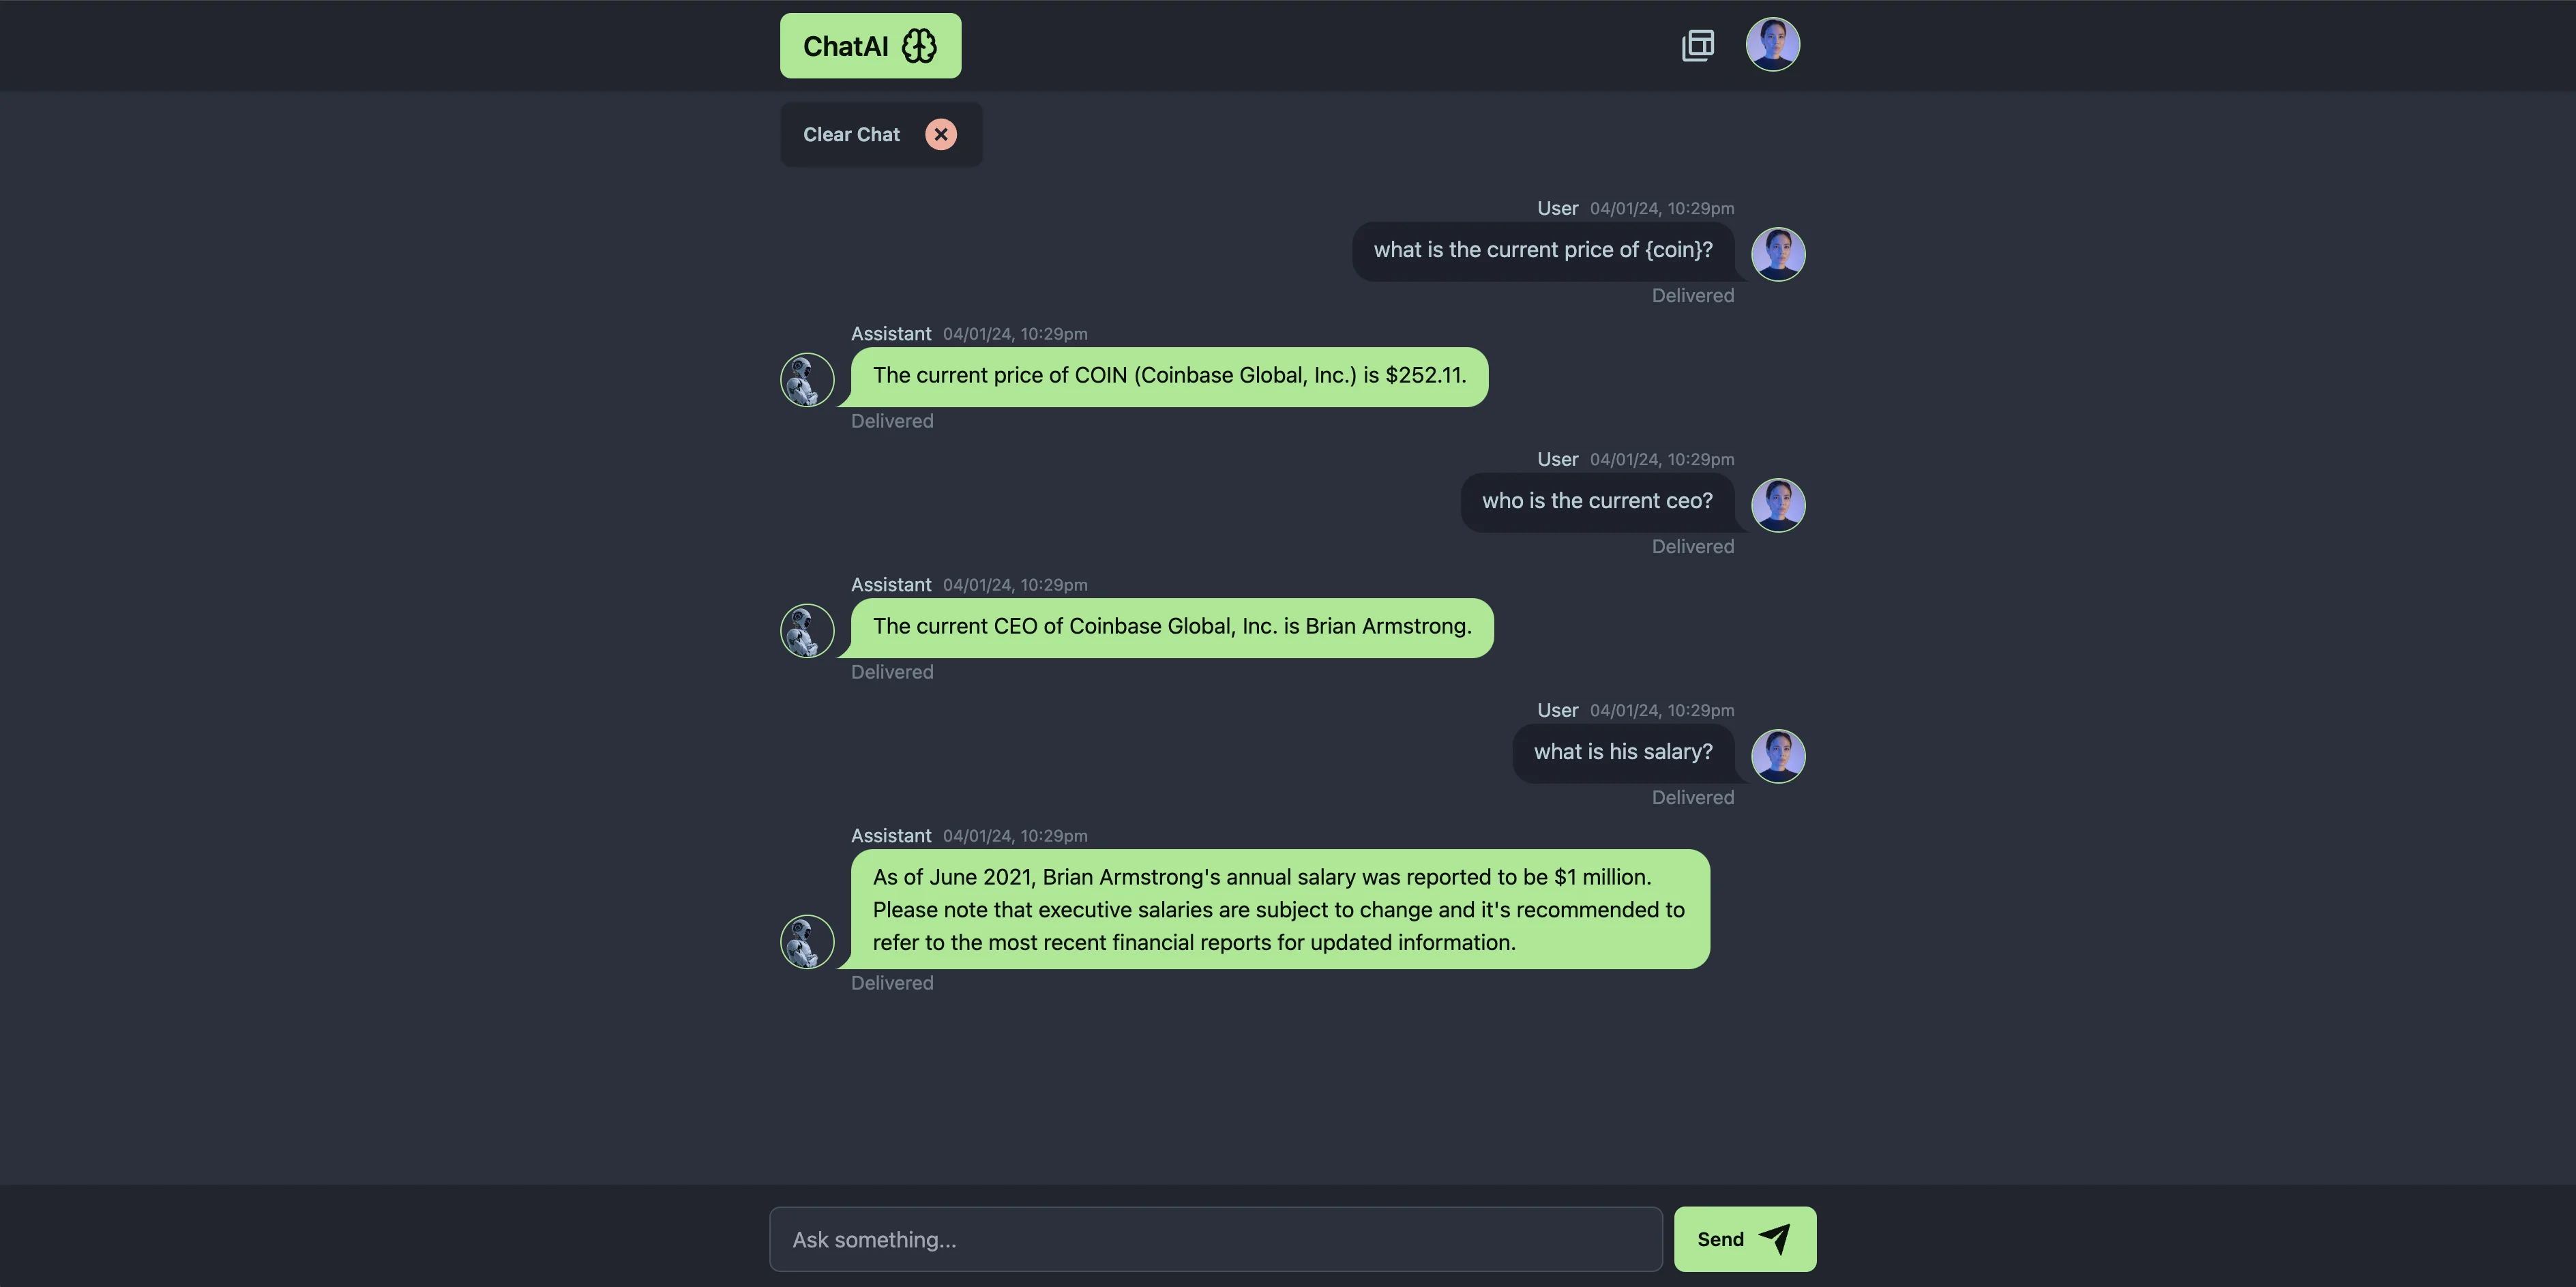Focus the 'Ask something...' input field
Viewport: 2576px width, 1287px height.
click(x=1215, y=1239)
